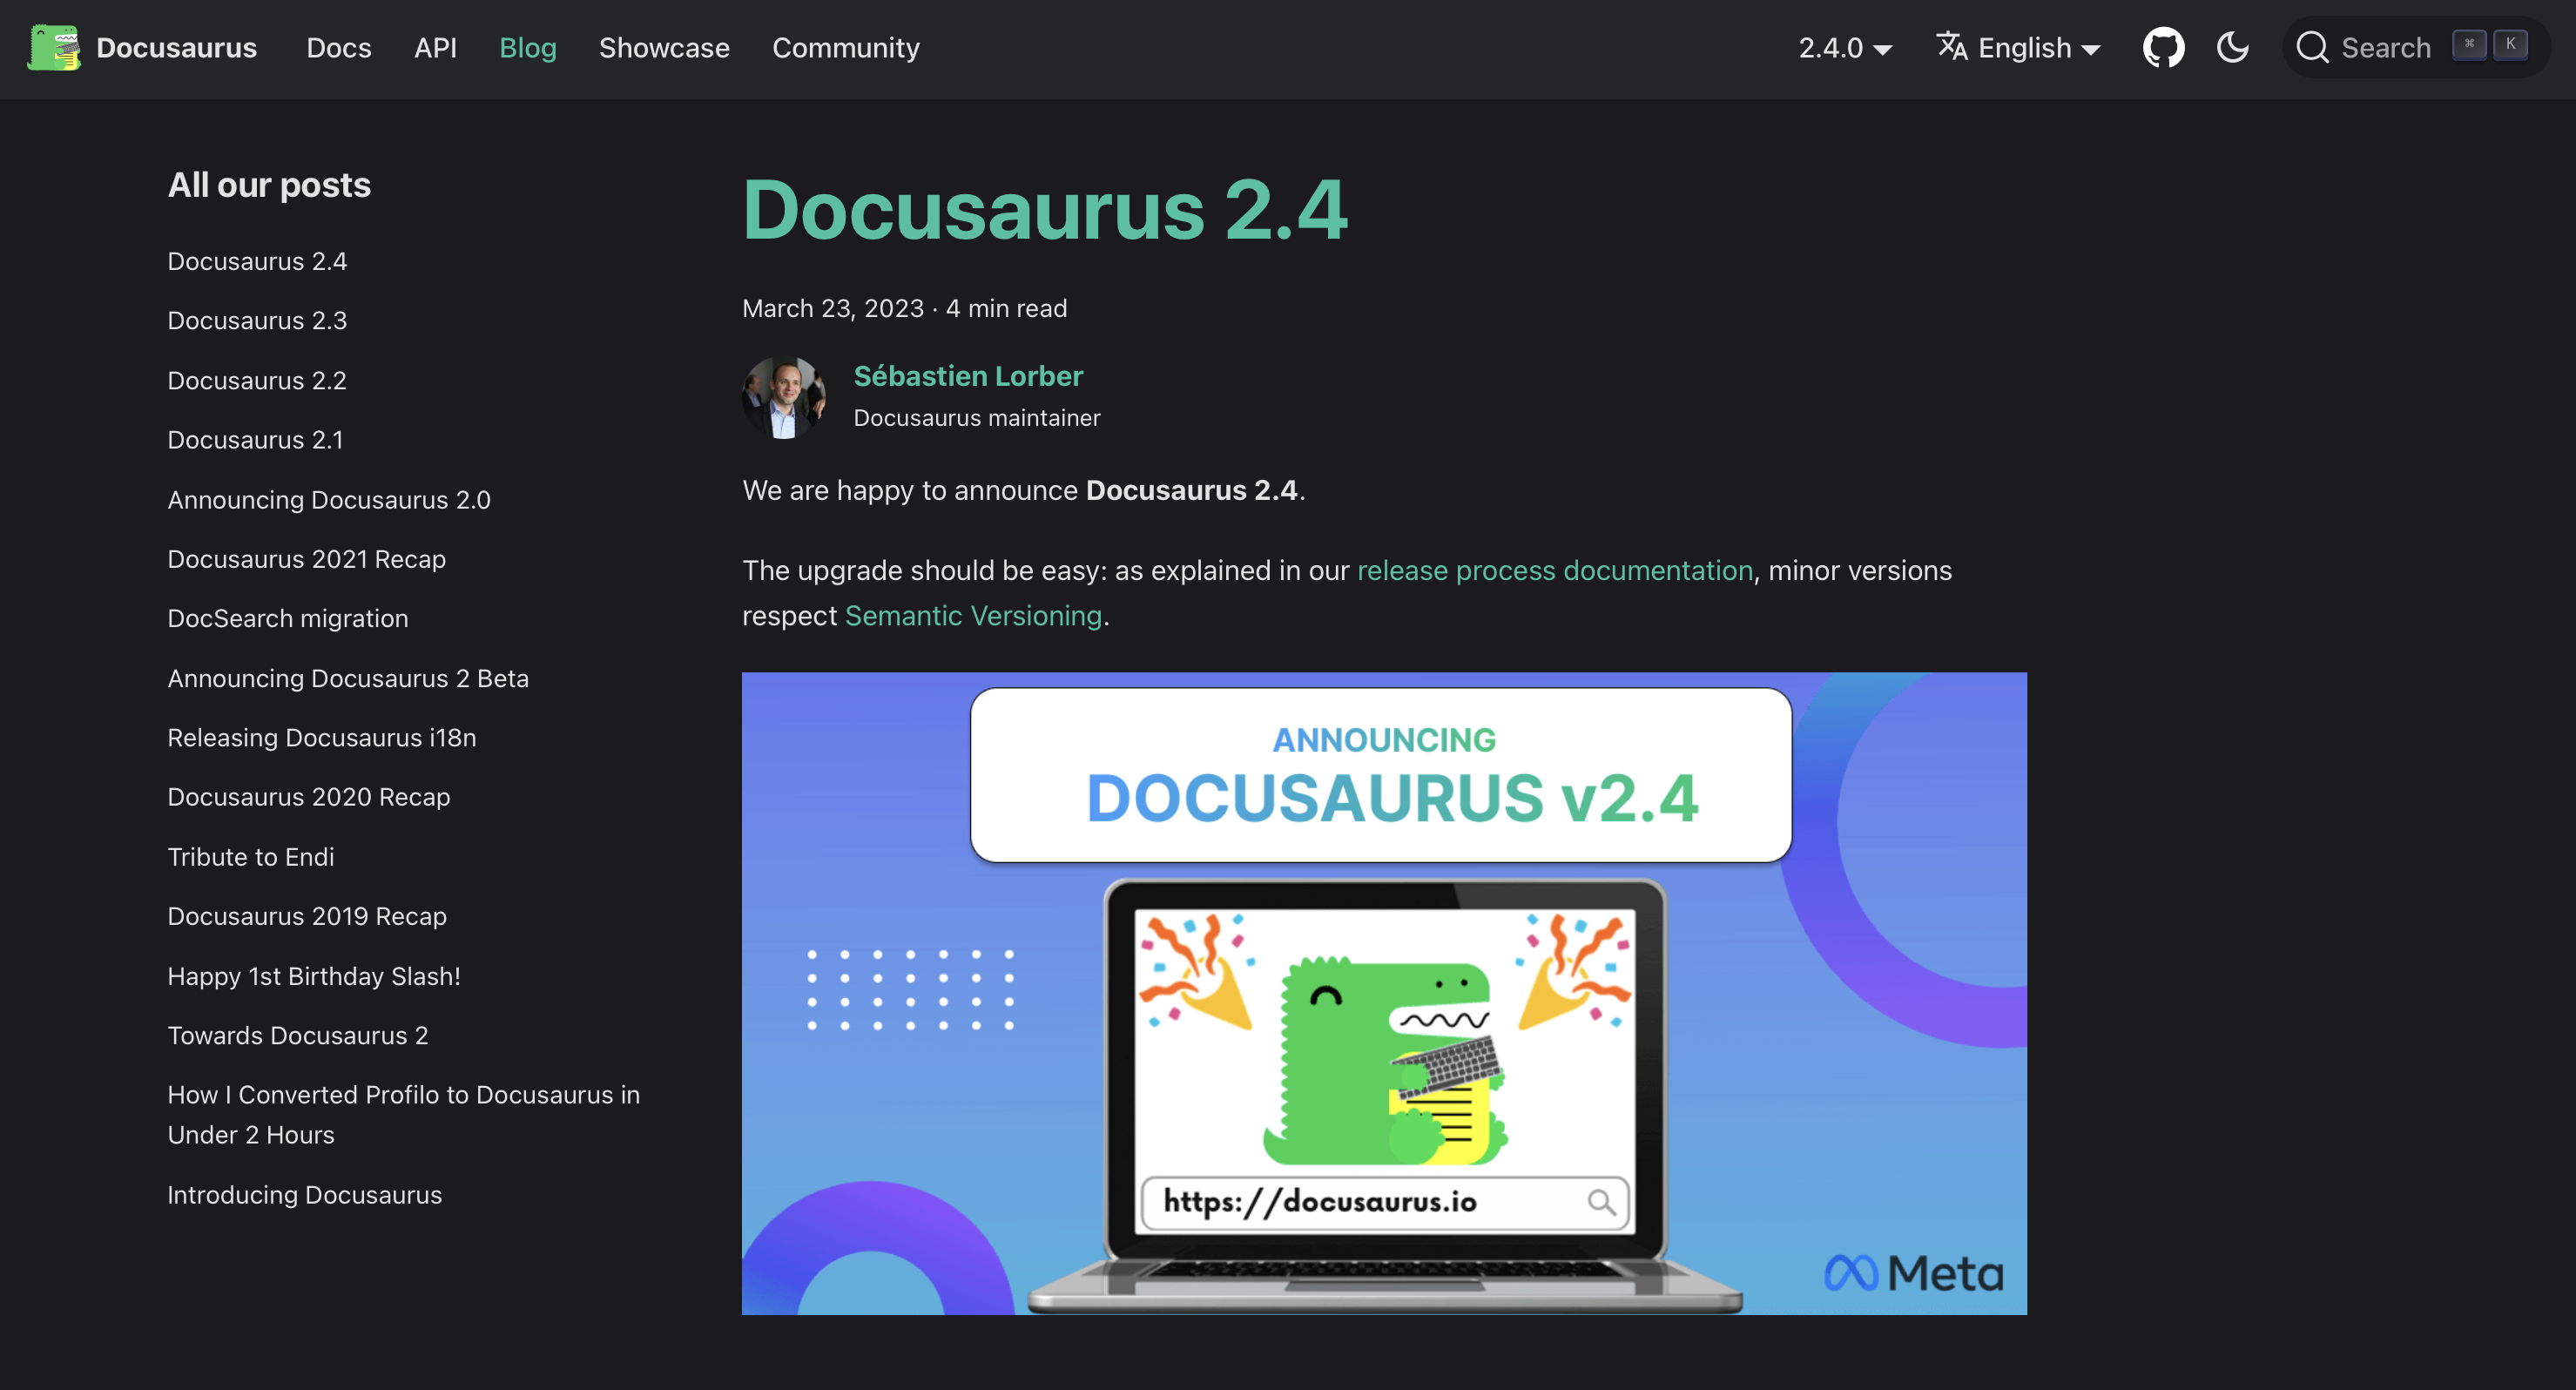Click the All our posts heading
2576x1390 pixels.
click(x=269, y=186)
